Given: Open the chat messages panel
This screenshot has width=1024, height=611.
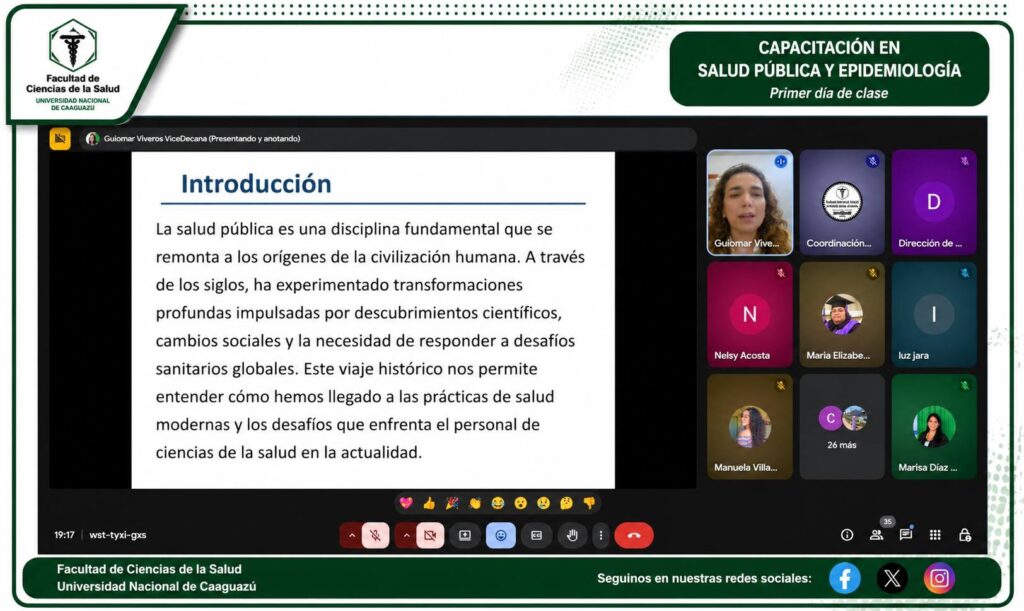Looking at the screenshot, I should (x=905, y=535).
